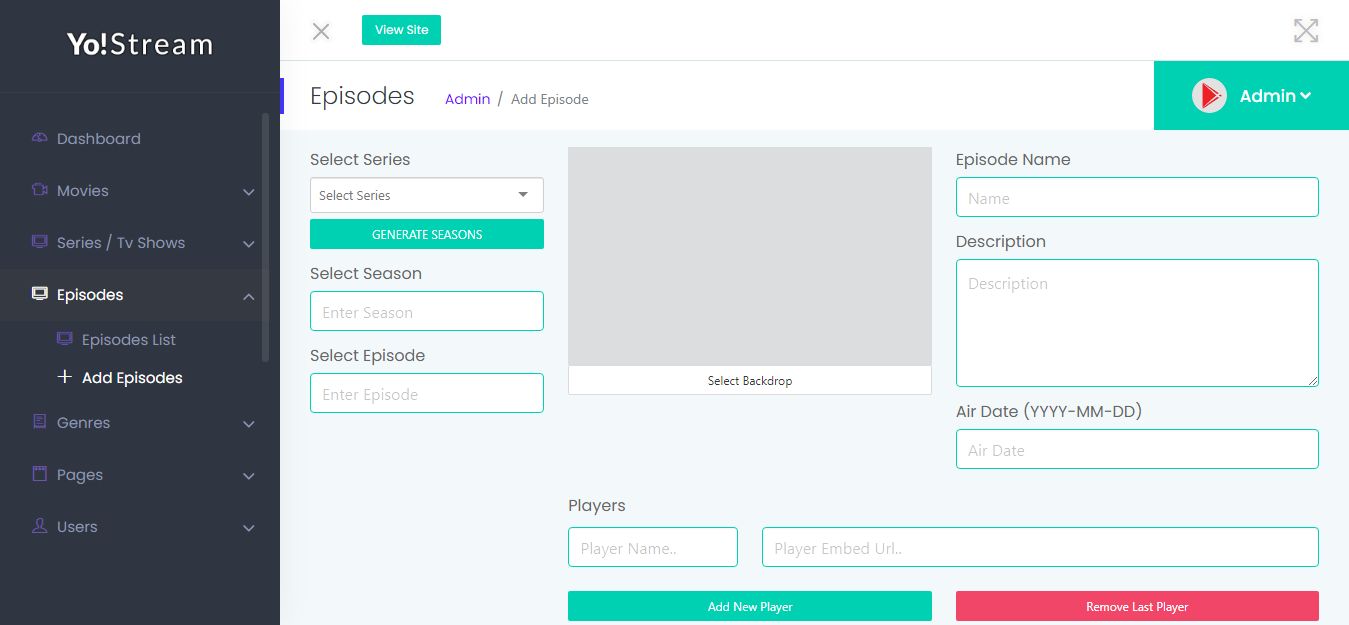The height and width of the screenshot is (625, 1349).
Task: Follow the Admin breadcrumb link
Action: (x=467, y=99)
